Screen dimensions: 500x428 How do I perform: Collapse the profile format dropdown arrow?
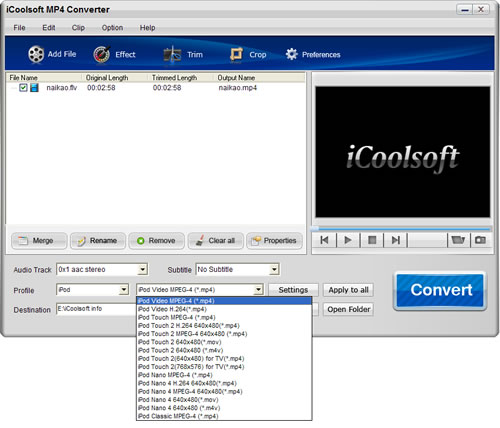258,290
